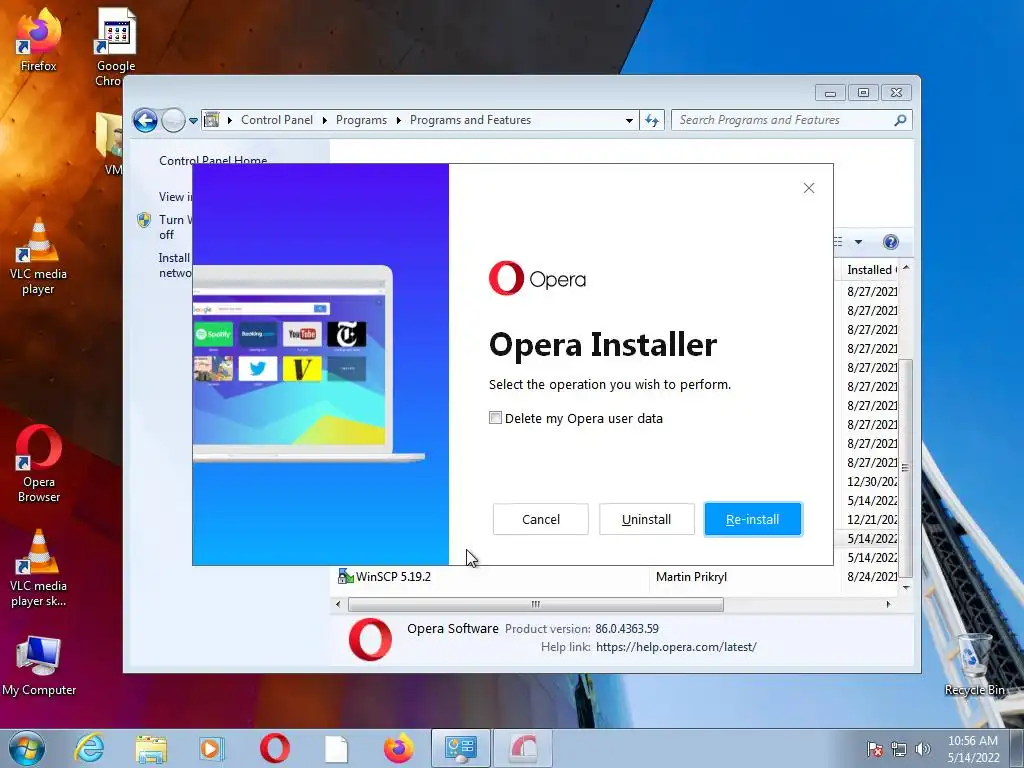
Task: Click the horizontal scrollbar left arrow
Action: [338, 604]
